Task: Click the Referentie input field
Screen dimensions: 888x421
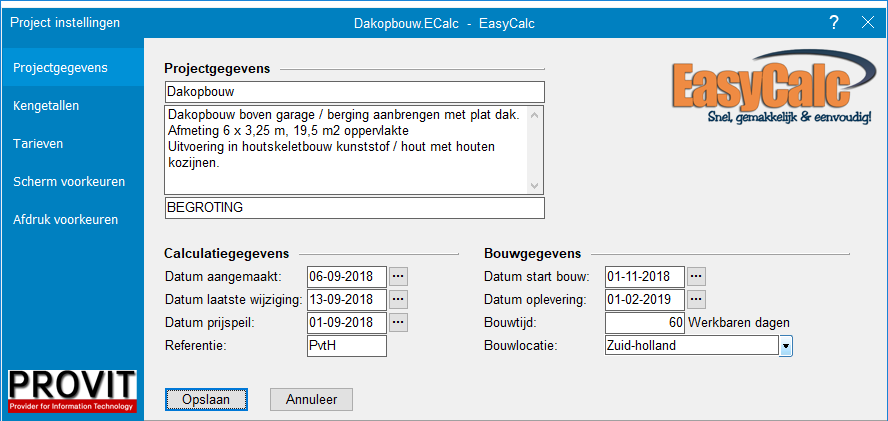Action: coord(346,346)
